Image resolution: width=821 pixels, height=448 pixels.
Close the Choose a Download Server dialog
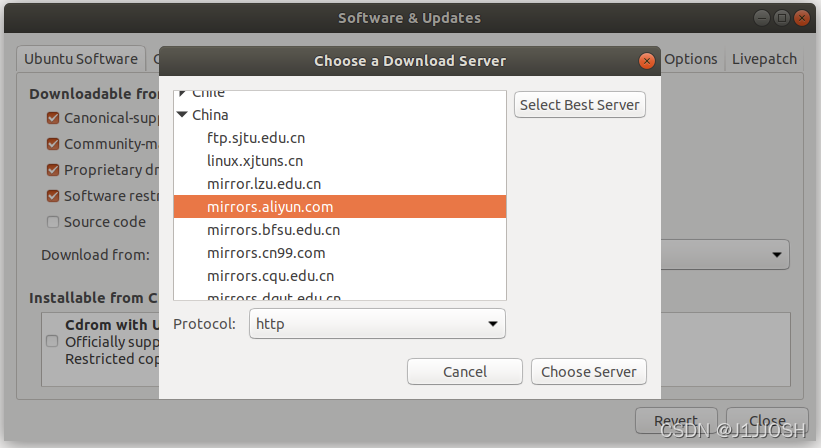click(647, 61)
